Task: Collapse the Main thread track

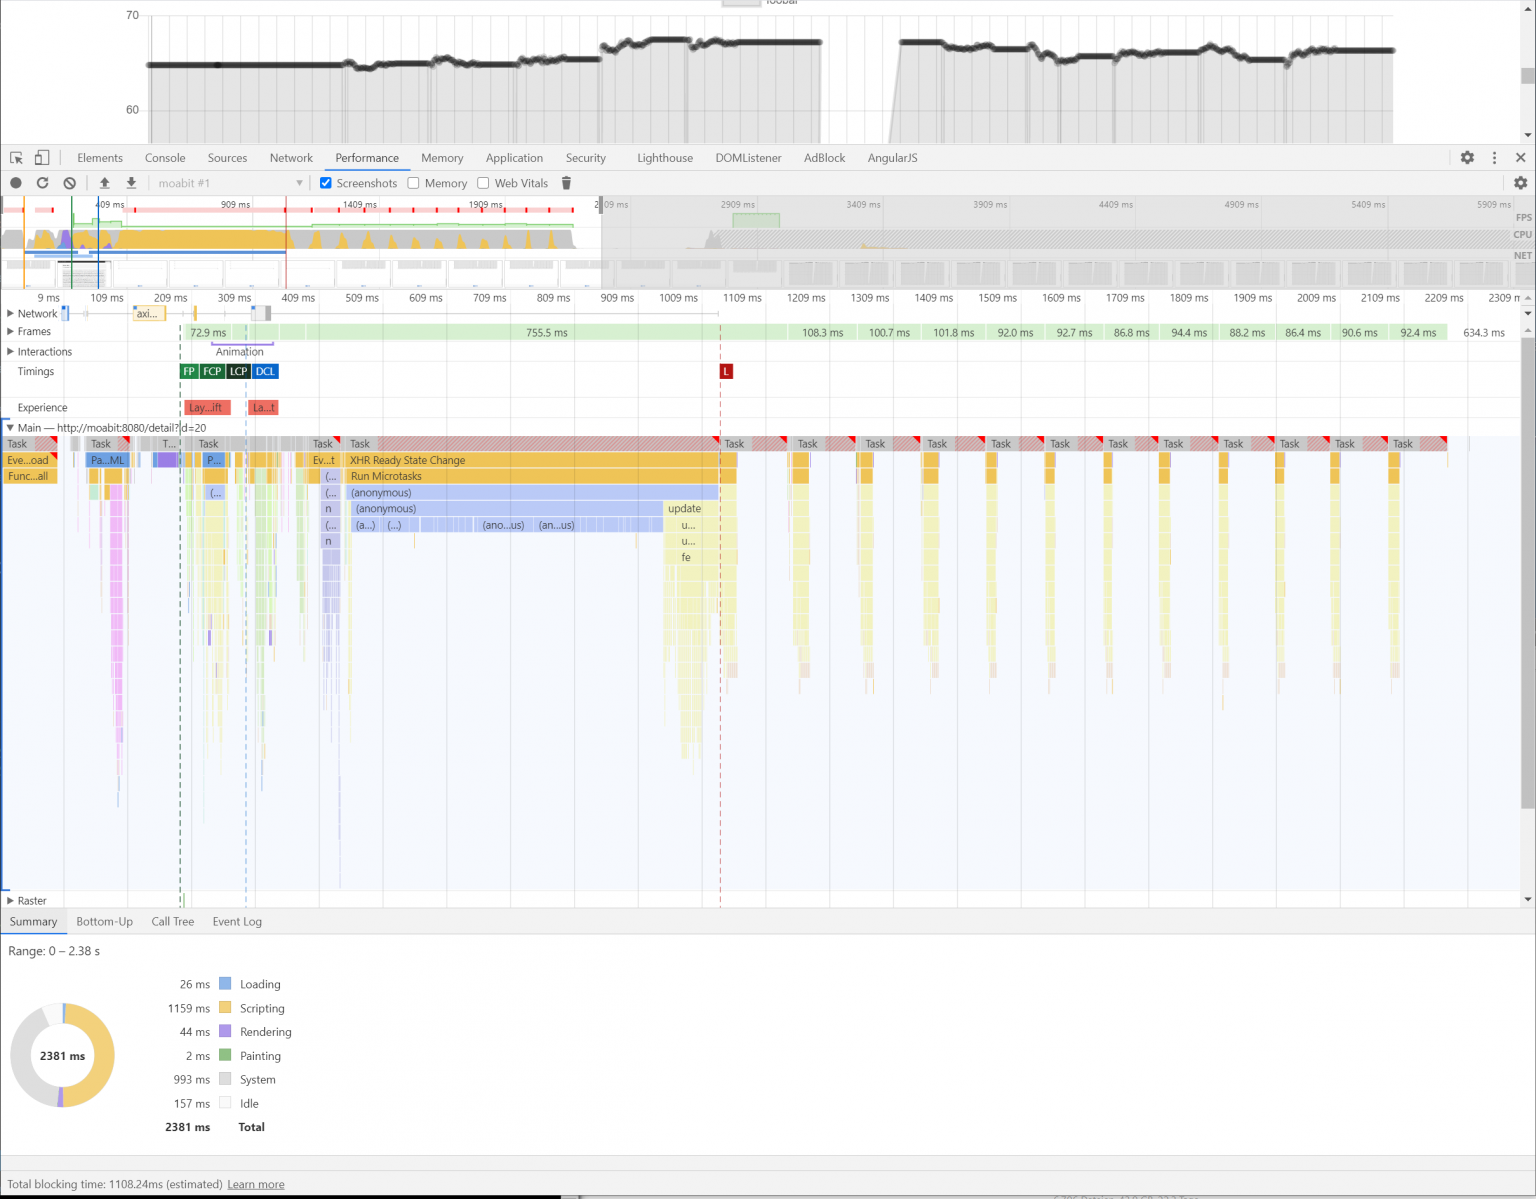Action: 10,427
